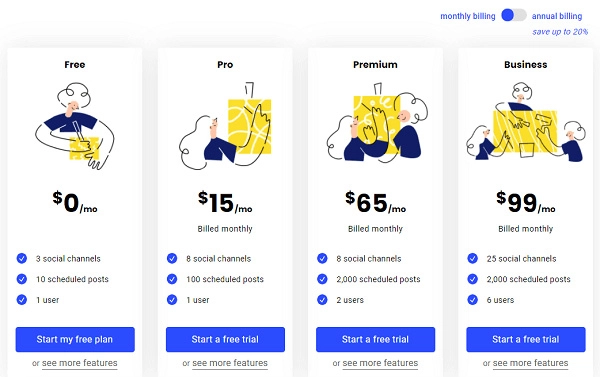Open see more features under Pro
The image size is (600, 377).
pos(230,363)
